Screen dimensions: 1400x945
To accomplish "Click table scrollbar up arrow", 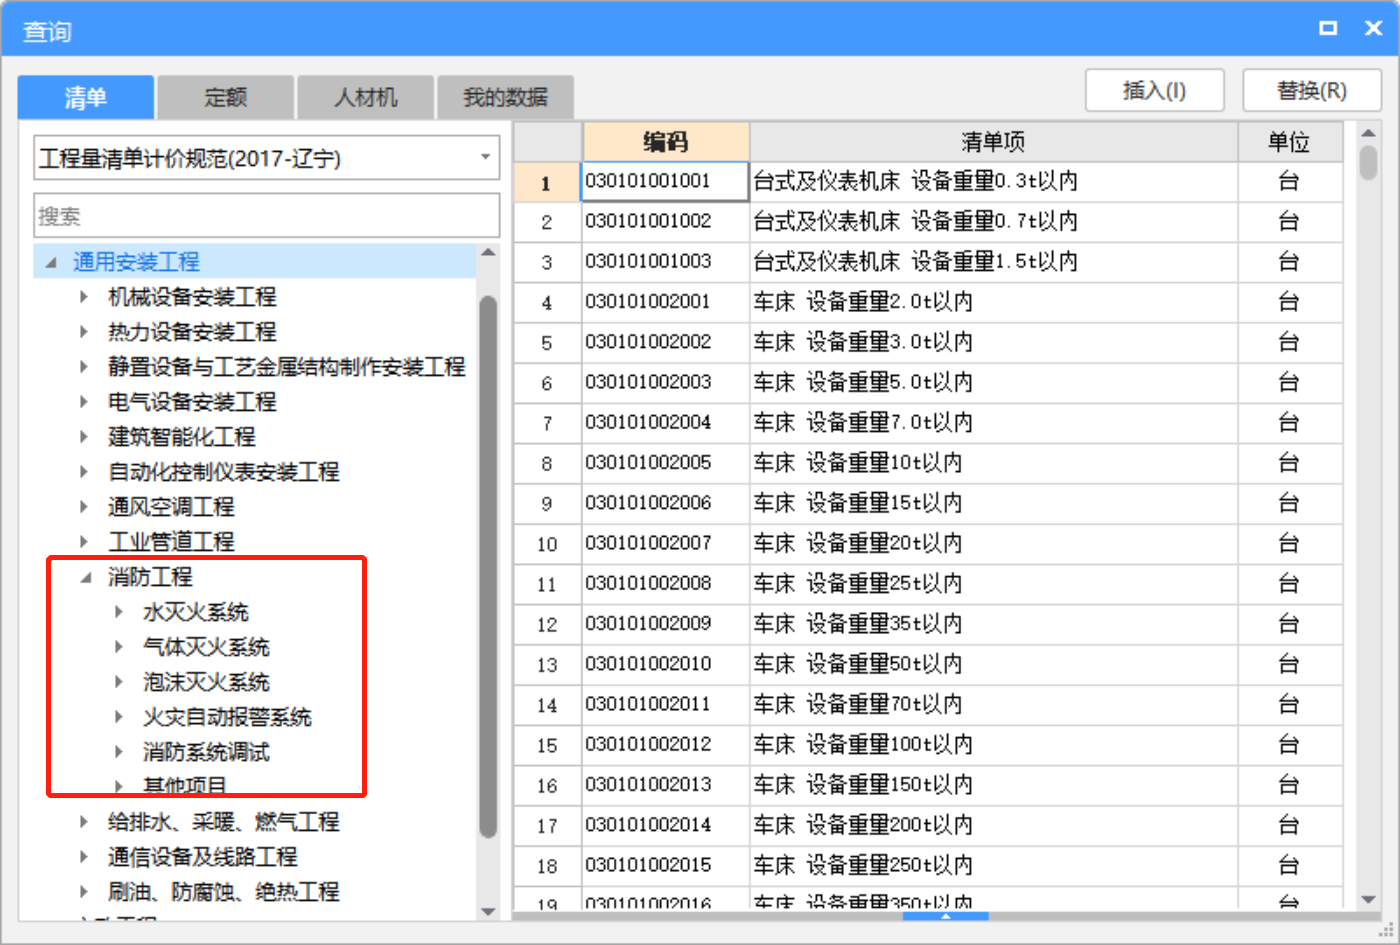I will (x=1369, y=133).
